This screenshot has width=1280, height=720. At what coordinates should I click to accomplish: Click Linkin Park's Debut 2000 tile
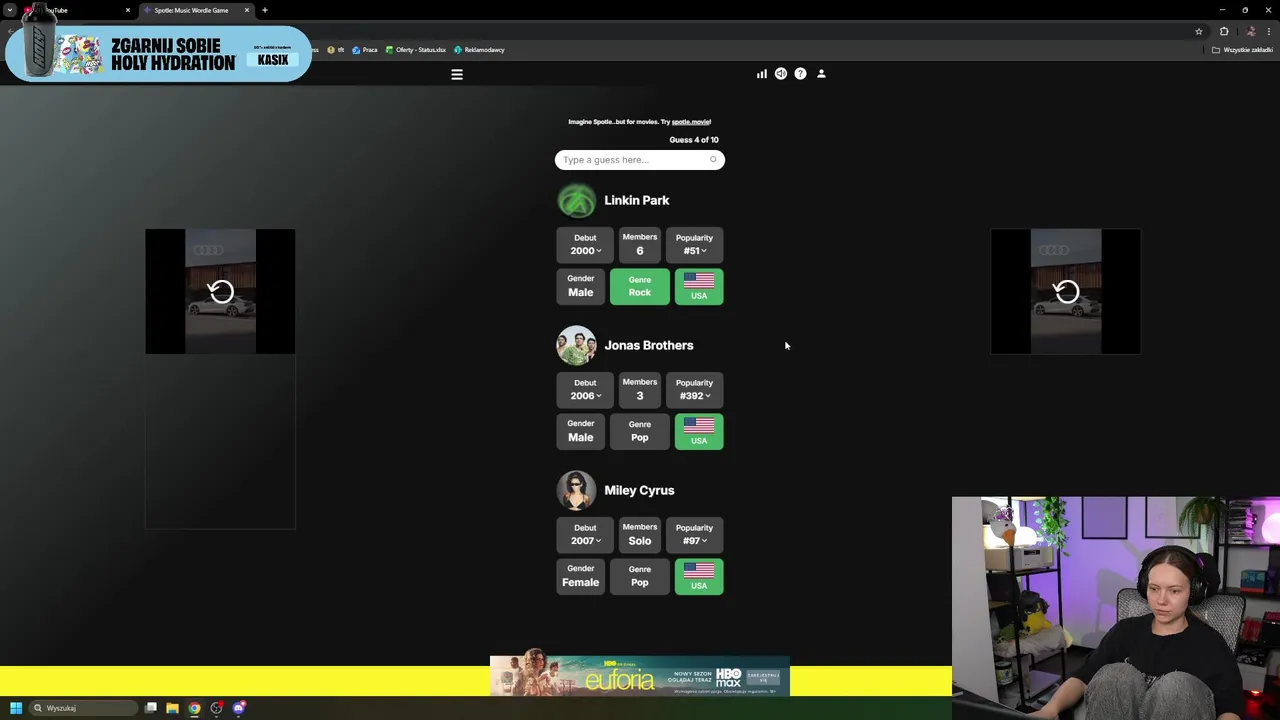point(585,245)
